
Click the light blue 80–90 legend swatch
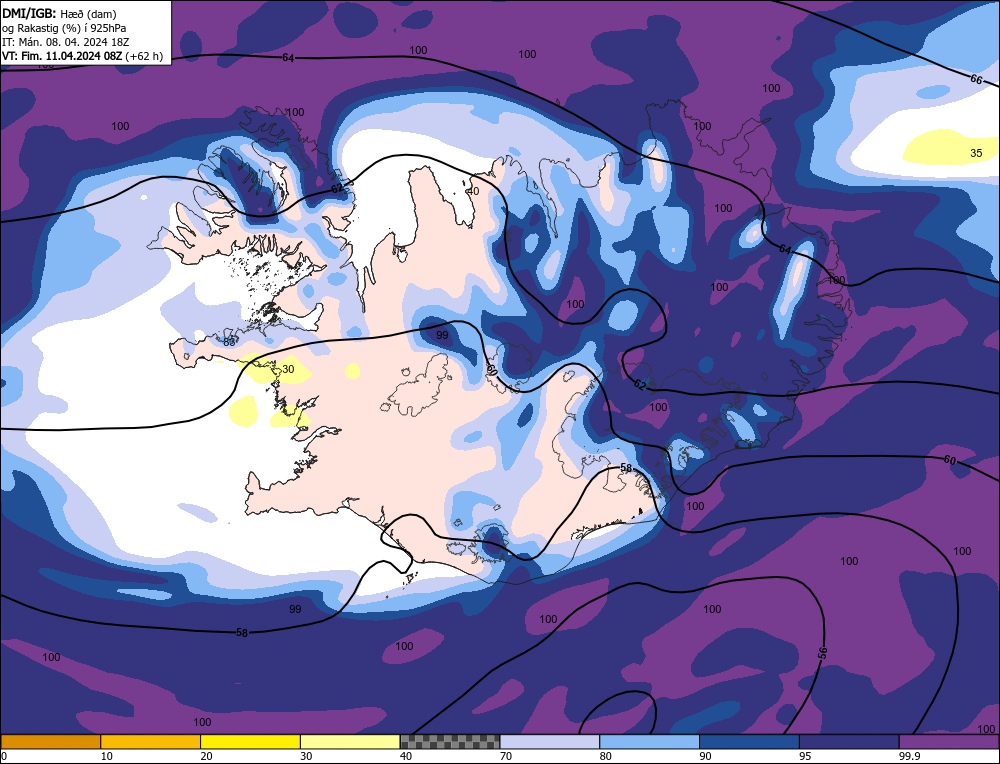click(x=649, y=741)
